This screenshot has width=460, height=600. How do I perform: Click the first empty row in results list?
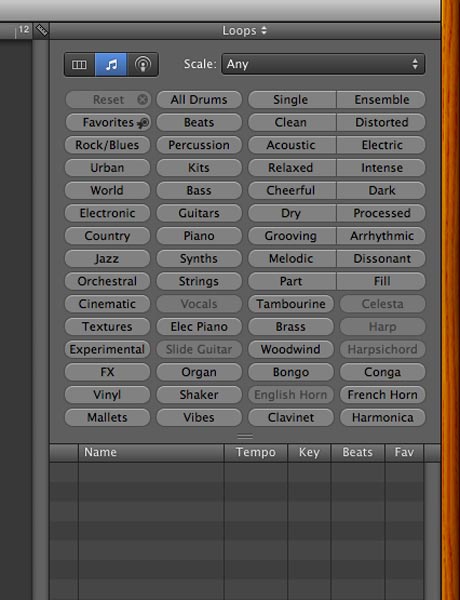click(x=237, y=472)
